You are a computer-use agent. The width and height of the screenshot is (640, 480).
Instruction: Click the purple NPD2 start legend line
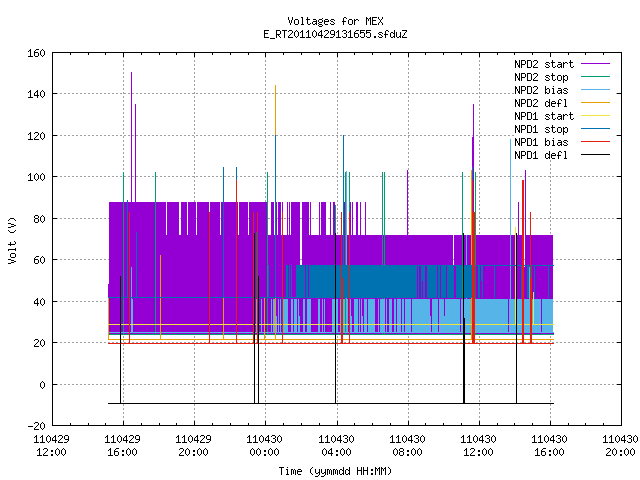pos(595,64)
